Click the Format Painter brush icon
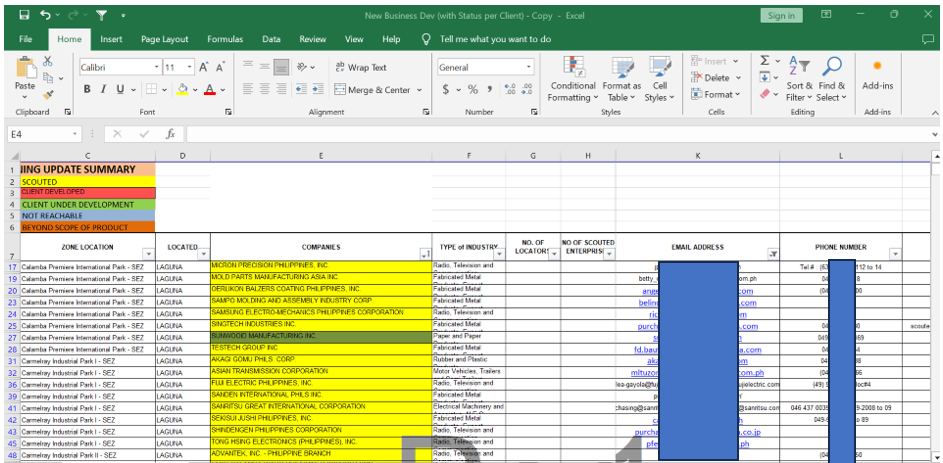The height and width of the screenshot is (463, 943). click(49, 93)
